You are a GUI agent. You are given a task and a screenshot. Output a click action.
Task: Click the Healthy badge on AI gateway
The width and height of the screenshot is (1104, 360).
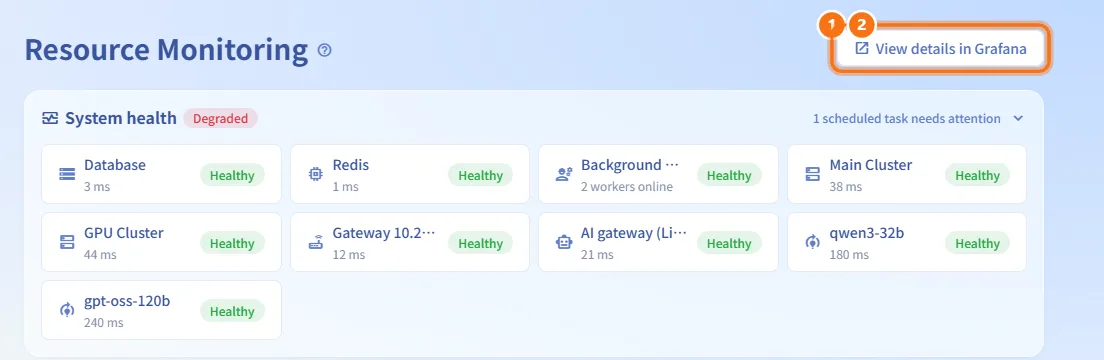pyautogui.click(x=729, y=243)
